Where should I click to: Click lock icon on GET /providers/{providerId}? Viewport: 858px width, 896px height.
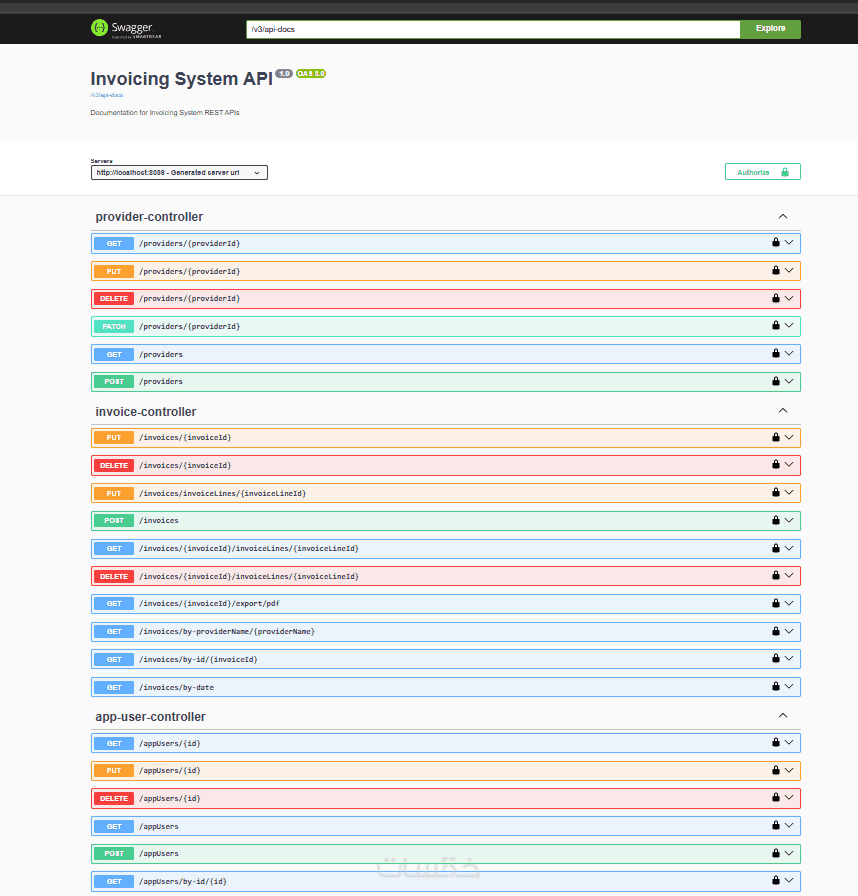coord(776,242)
